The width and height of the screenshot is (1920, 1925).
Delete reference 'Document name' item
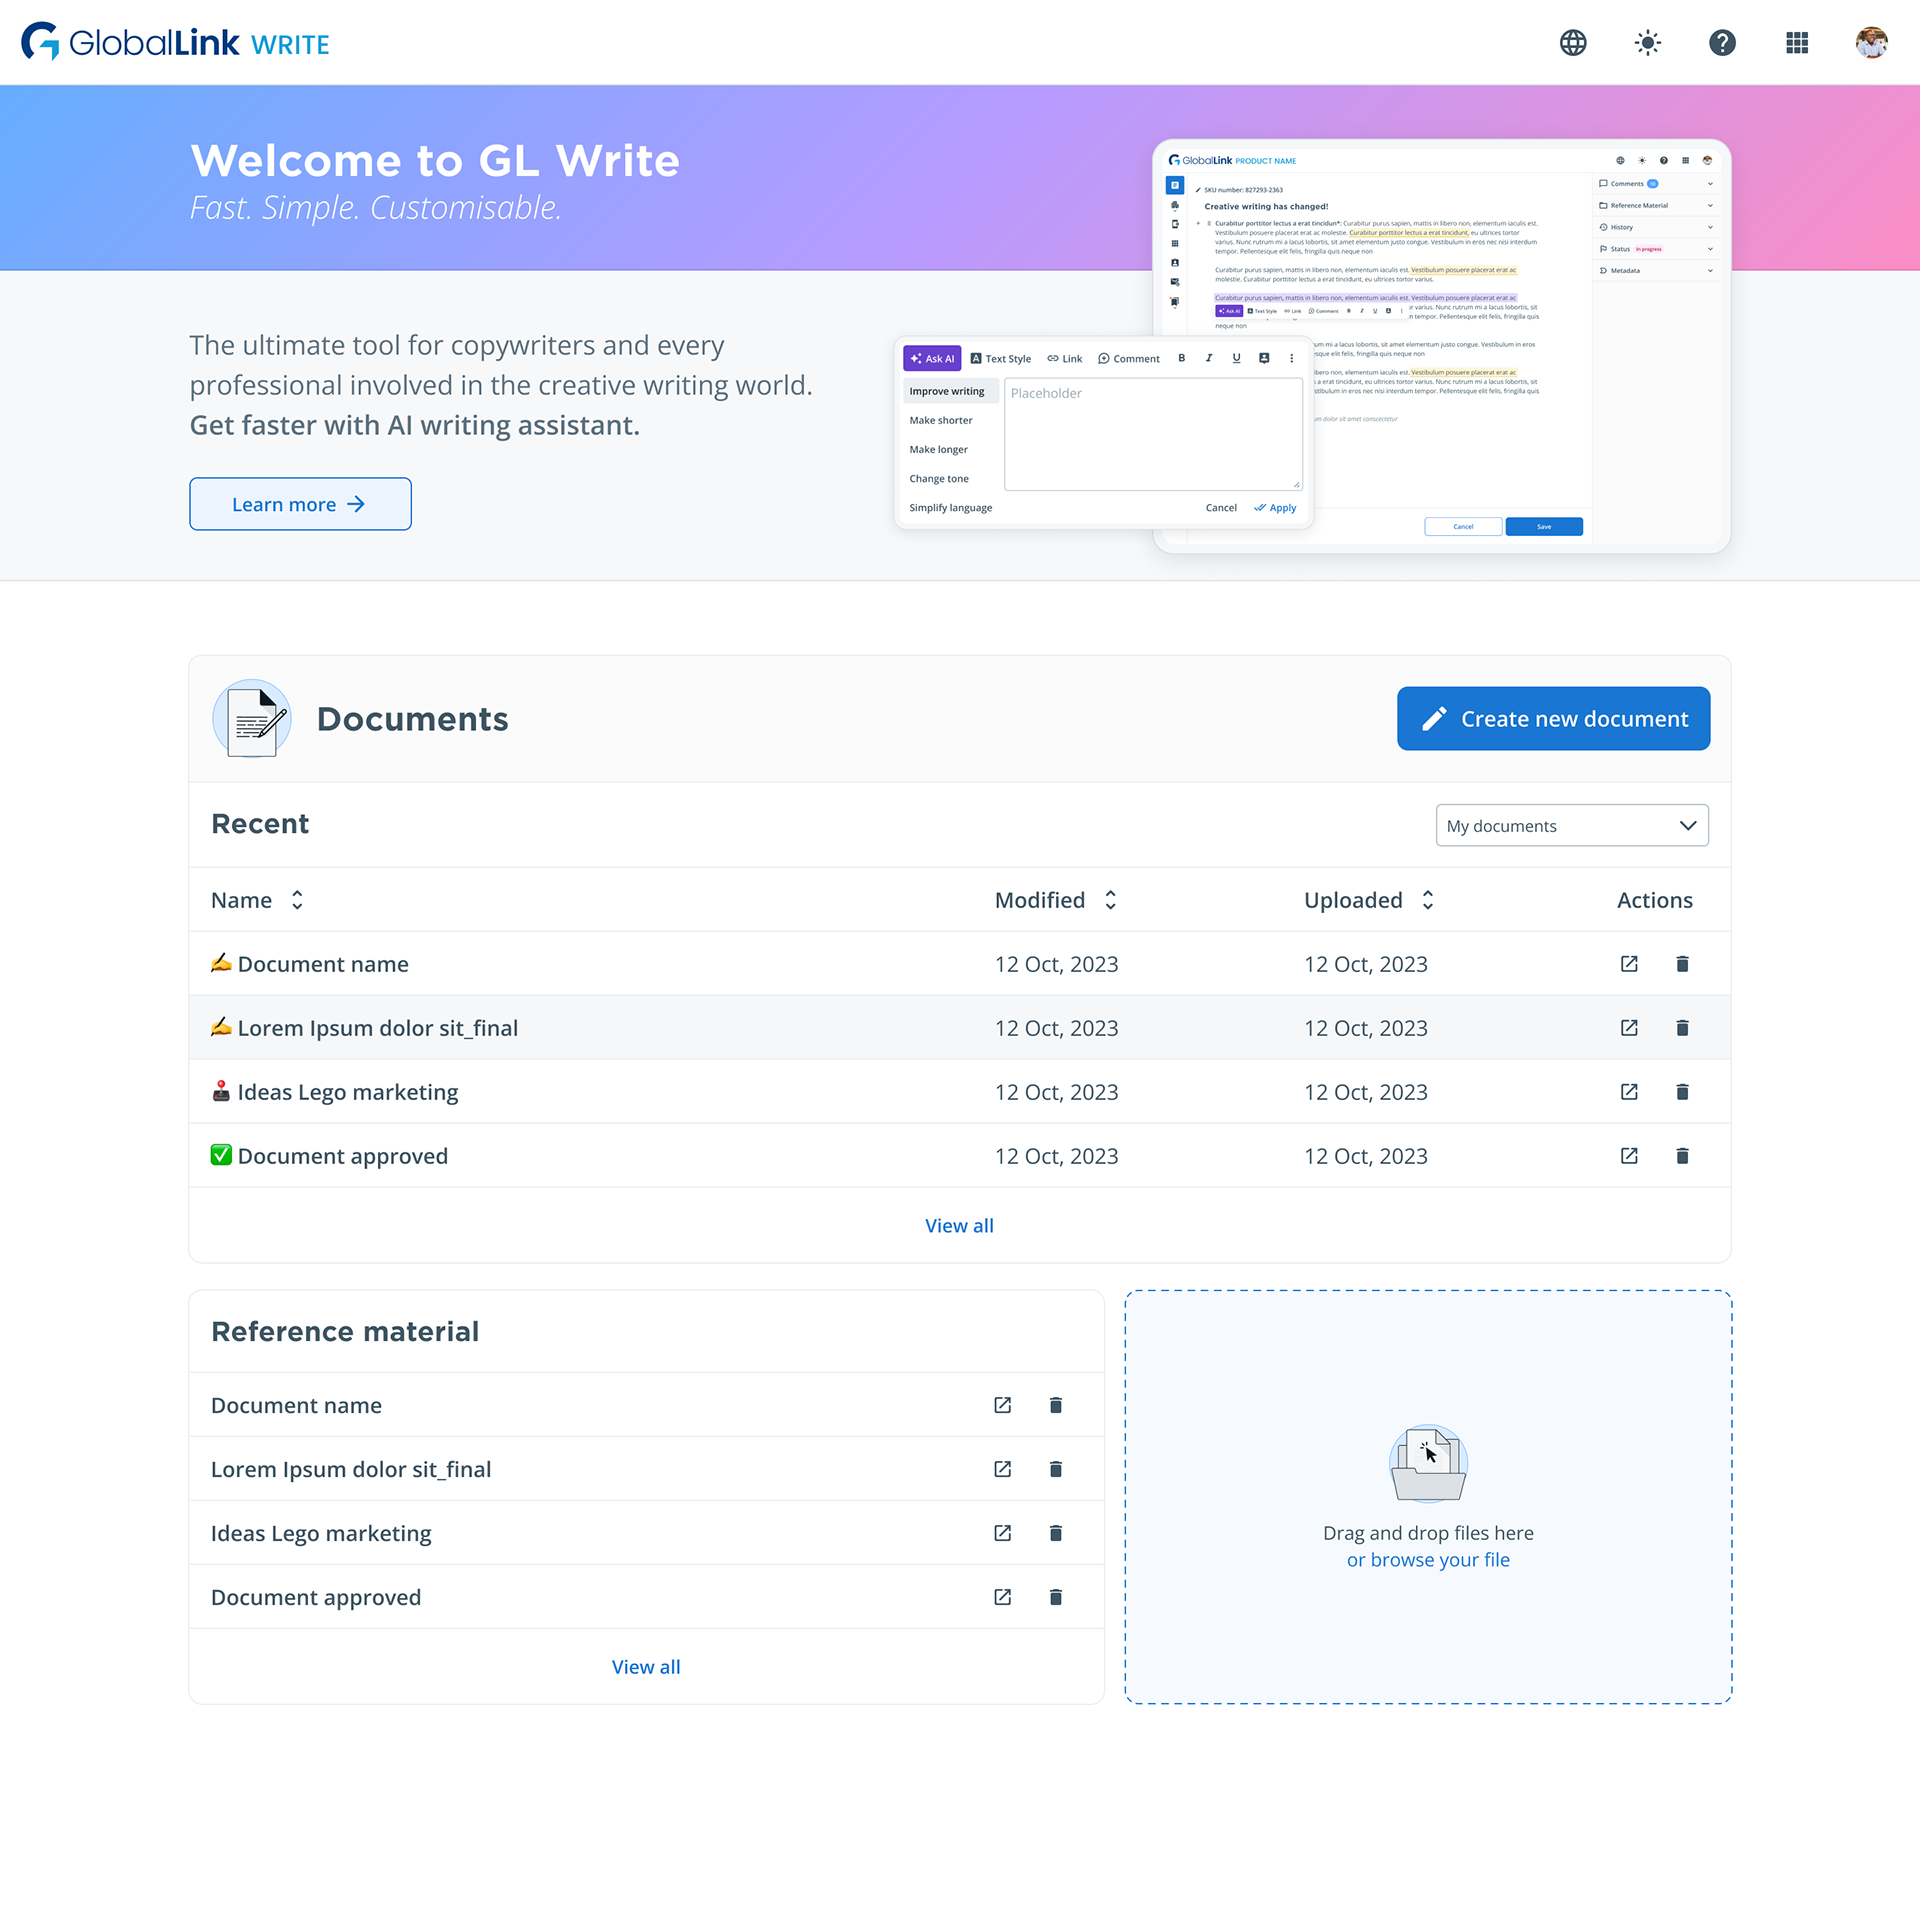[1055, 1404]
